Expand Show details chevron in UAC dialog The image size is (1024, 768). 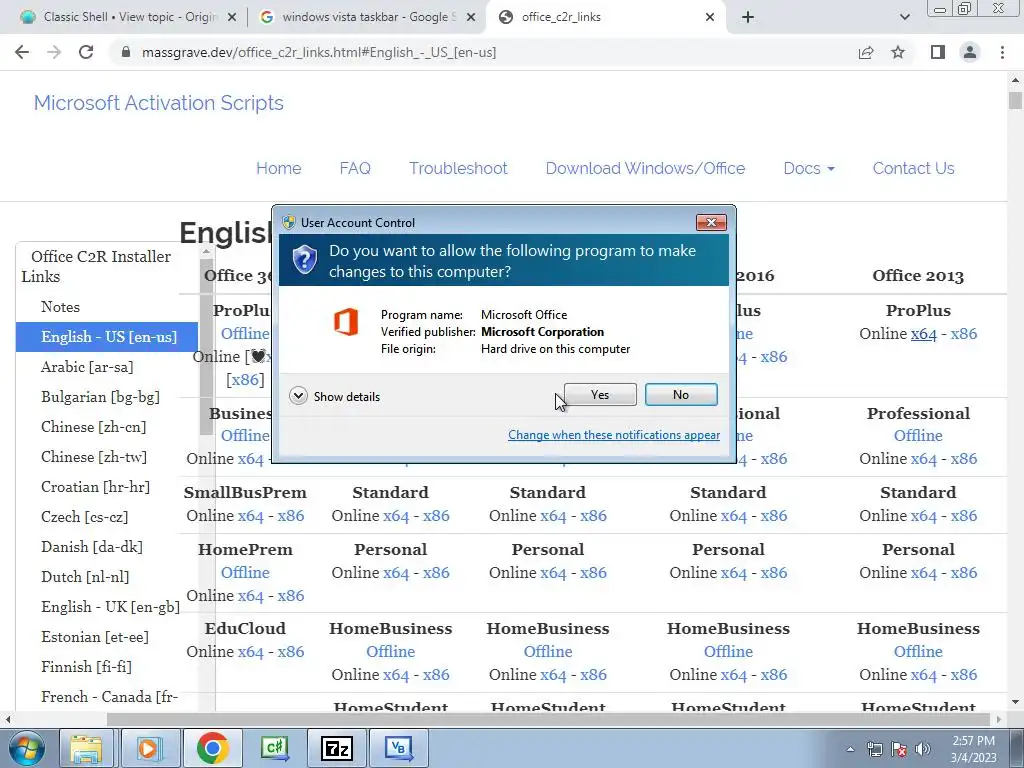pos(298,396)
